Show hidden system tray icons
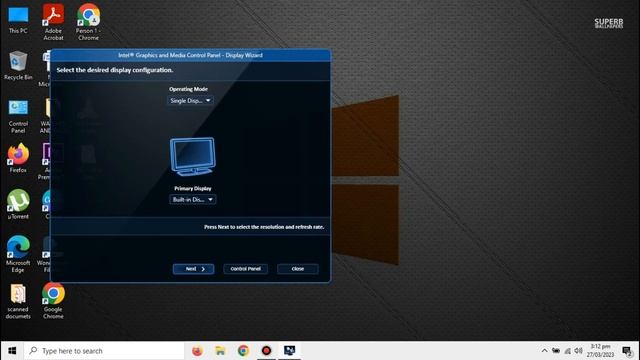 click(x=544, y=351)
